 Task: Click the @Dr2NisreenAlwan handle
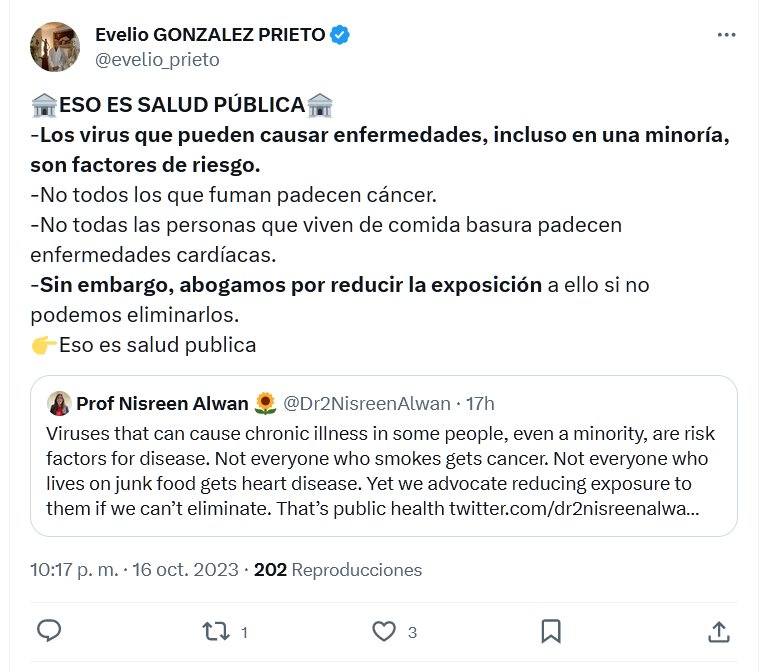click(x=369, y=404)
